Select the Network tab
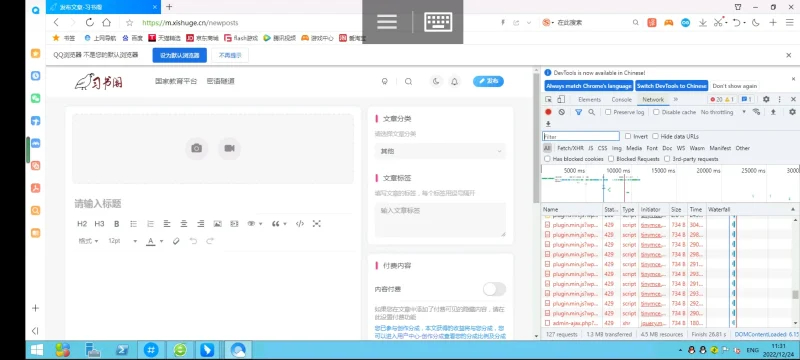The width and height of the screenshot is (800, 360). point(653,99)
